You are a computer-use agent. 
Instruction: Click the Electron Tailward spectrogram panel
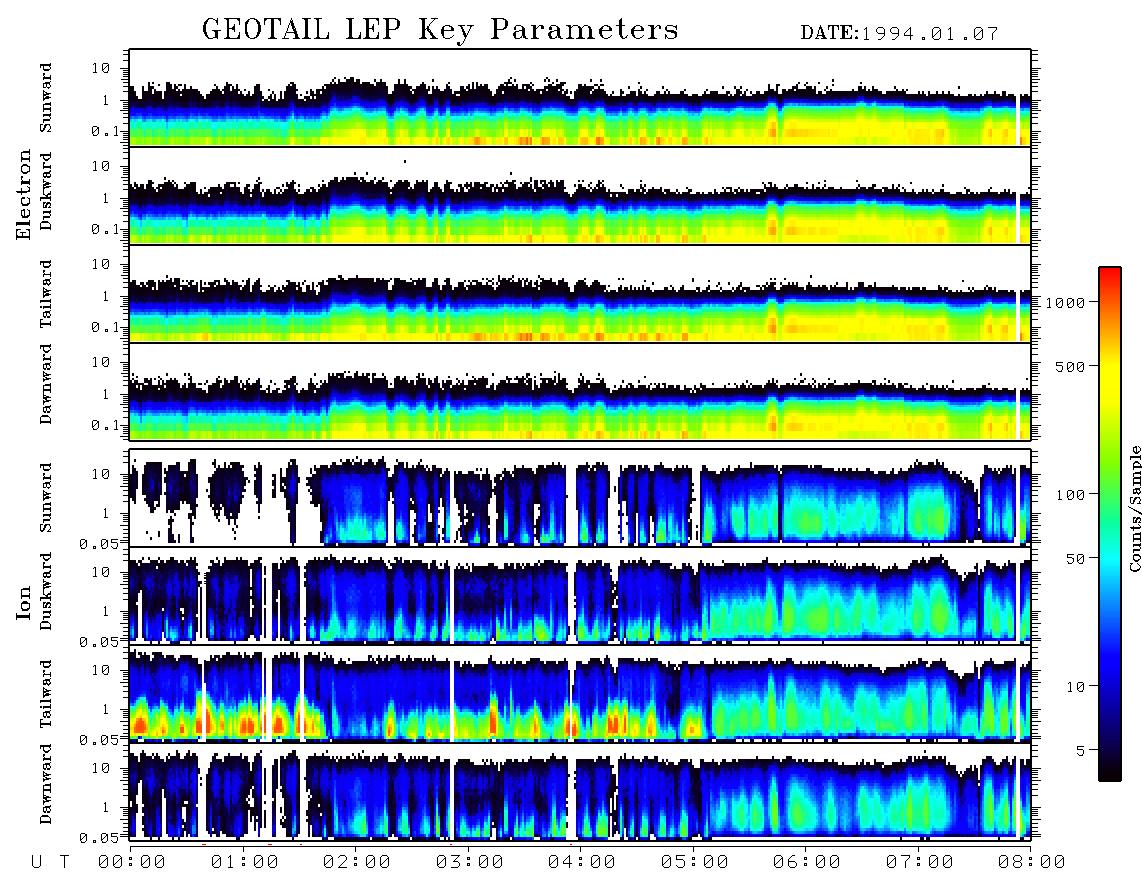click(580, 293)
